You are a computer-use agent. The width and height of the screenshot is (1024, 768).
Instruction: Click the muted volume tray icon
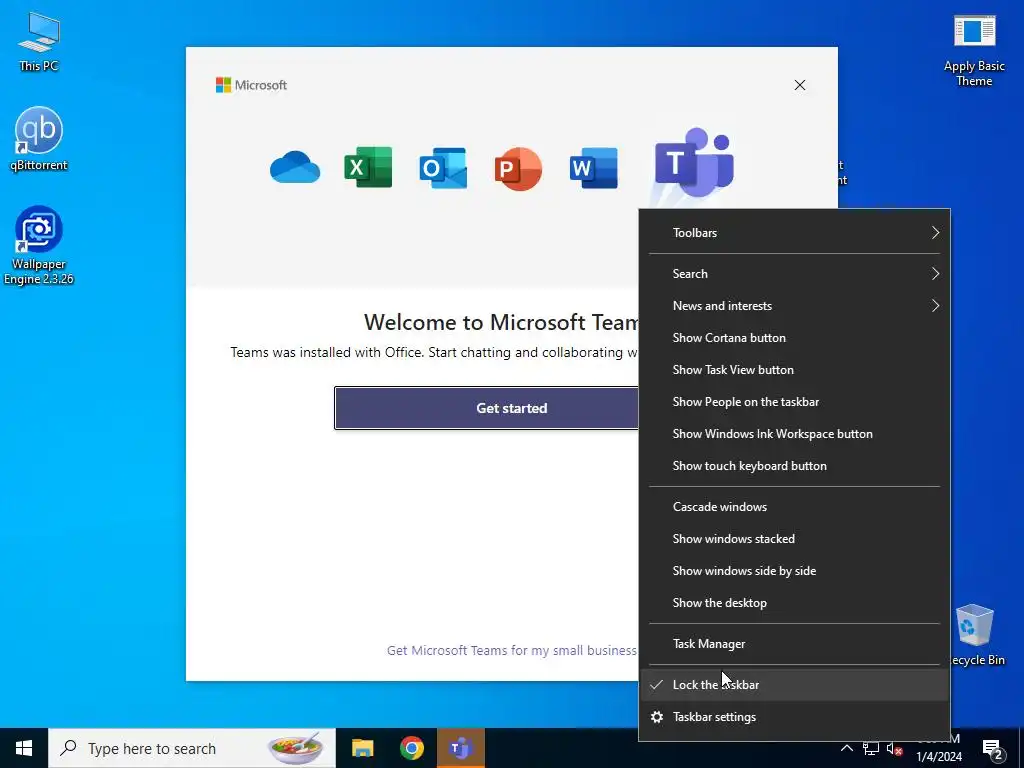coord(895,748)
